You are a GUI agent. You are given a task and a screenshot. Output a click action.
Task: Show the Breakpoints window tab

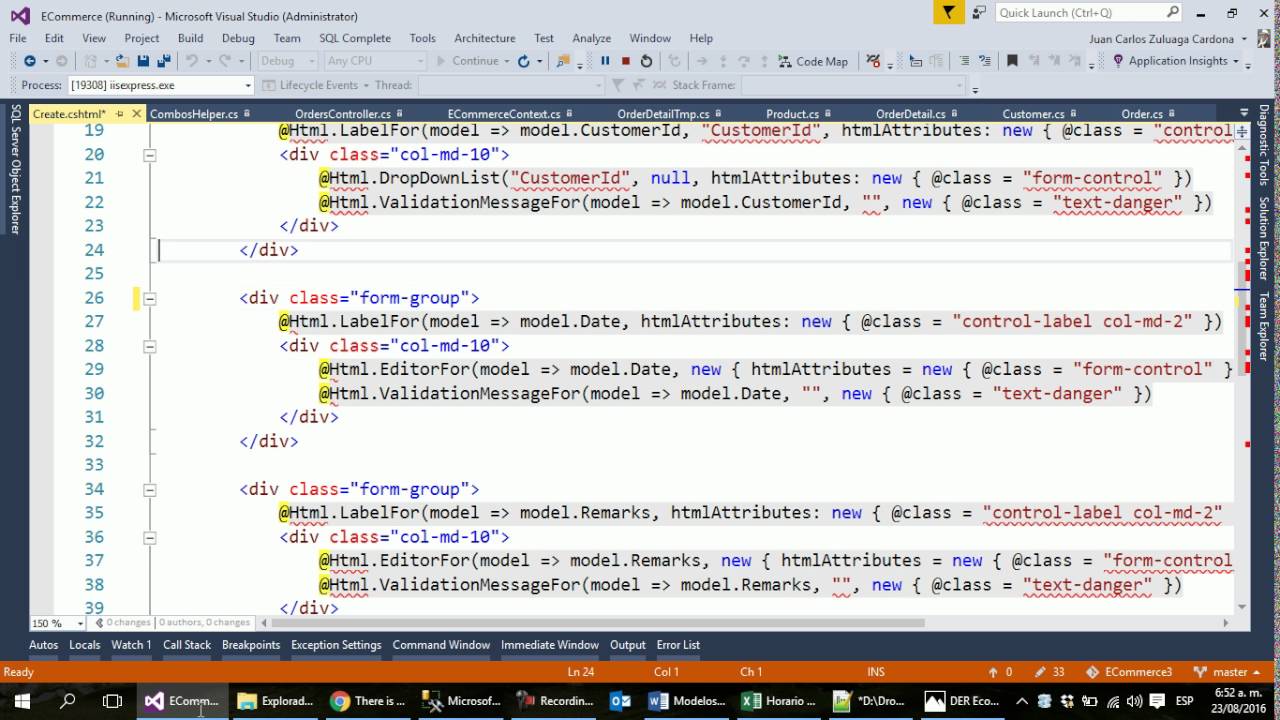click(x=251, y=645)
